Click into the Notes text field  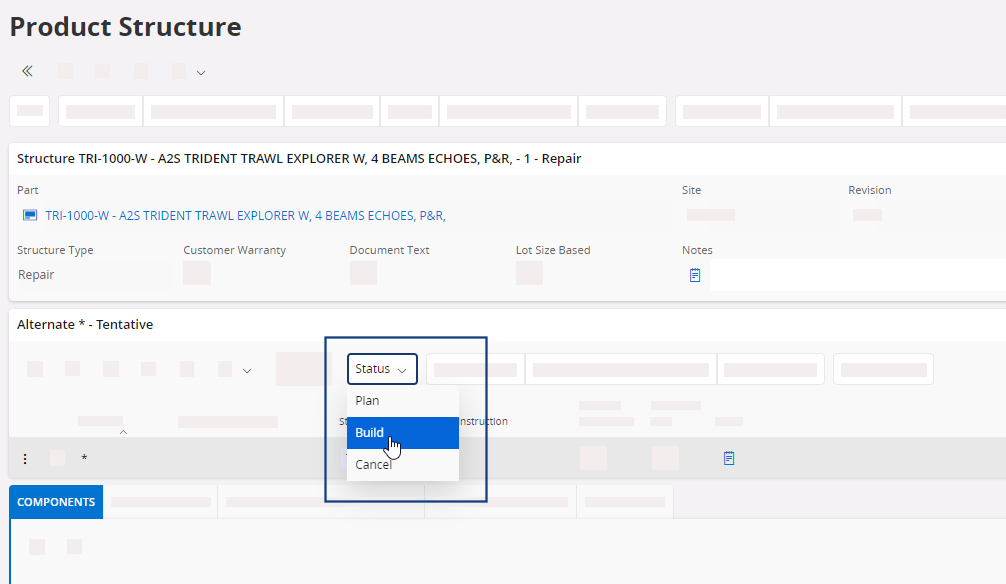point(855,275)
